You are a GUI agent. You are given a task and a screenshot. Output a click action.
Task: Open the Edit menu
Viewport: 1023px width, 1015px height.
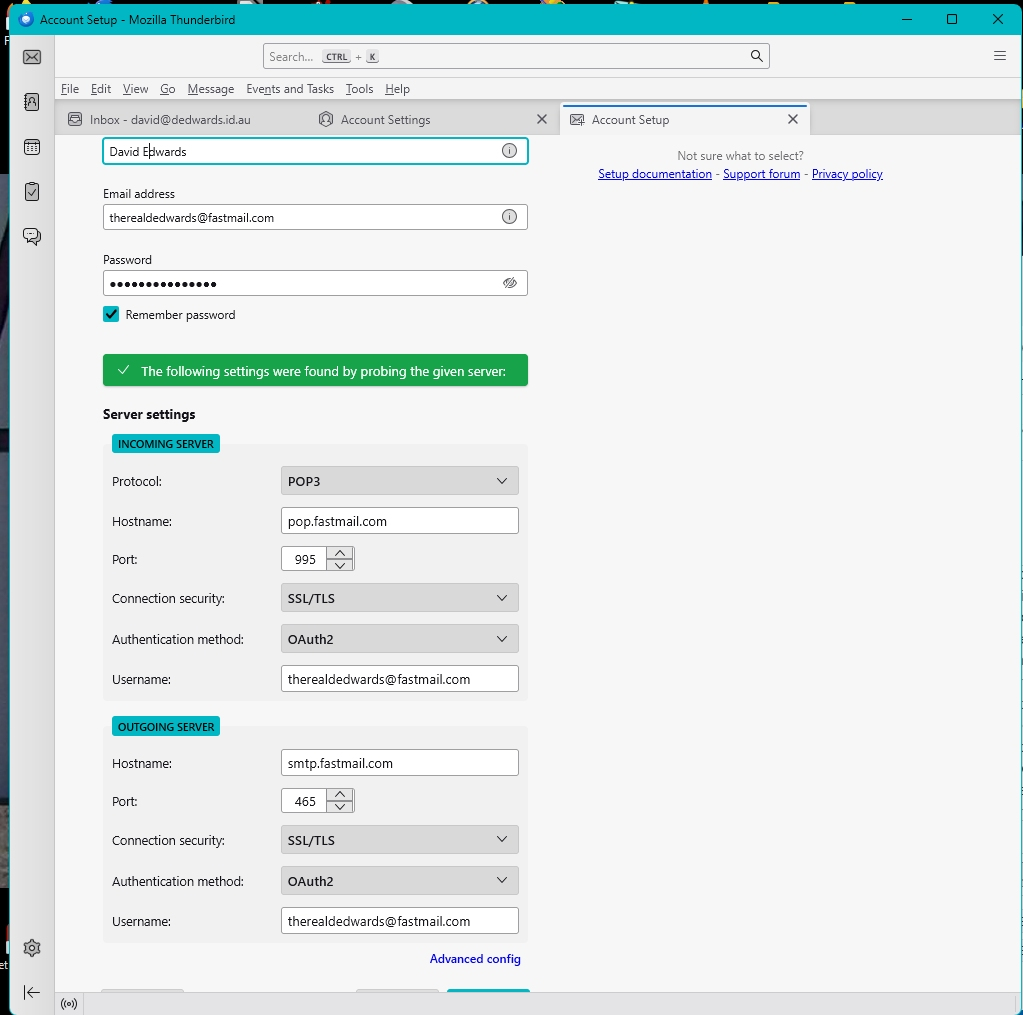[100, 89]
